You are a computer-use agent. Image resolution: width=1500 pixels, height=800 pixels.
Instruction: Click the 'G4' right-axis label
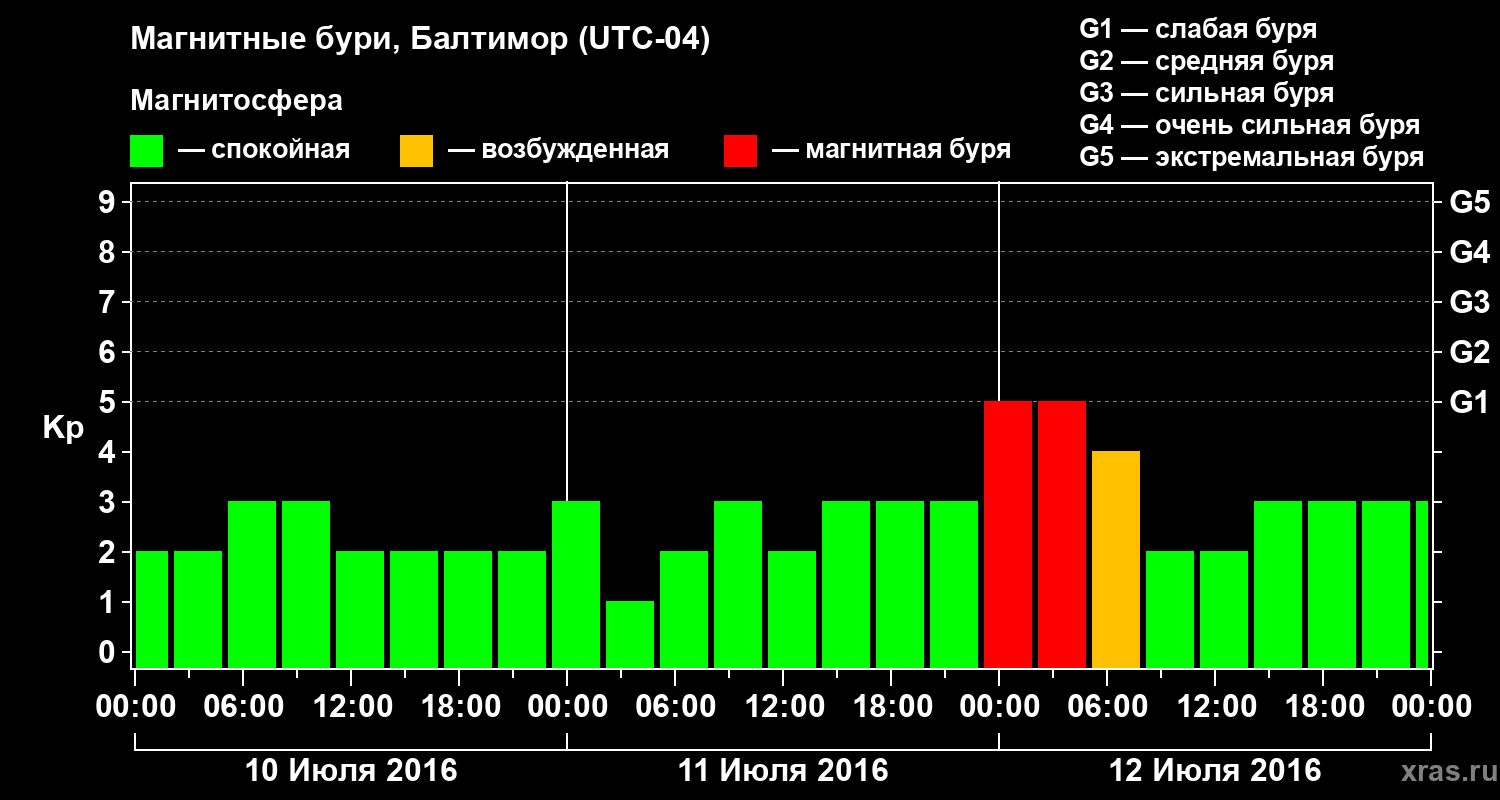coord(1469,252)
